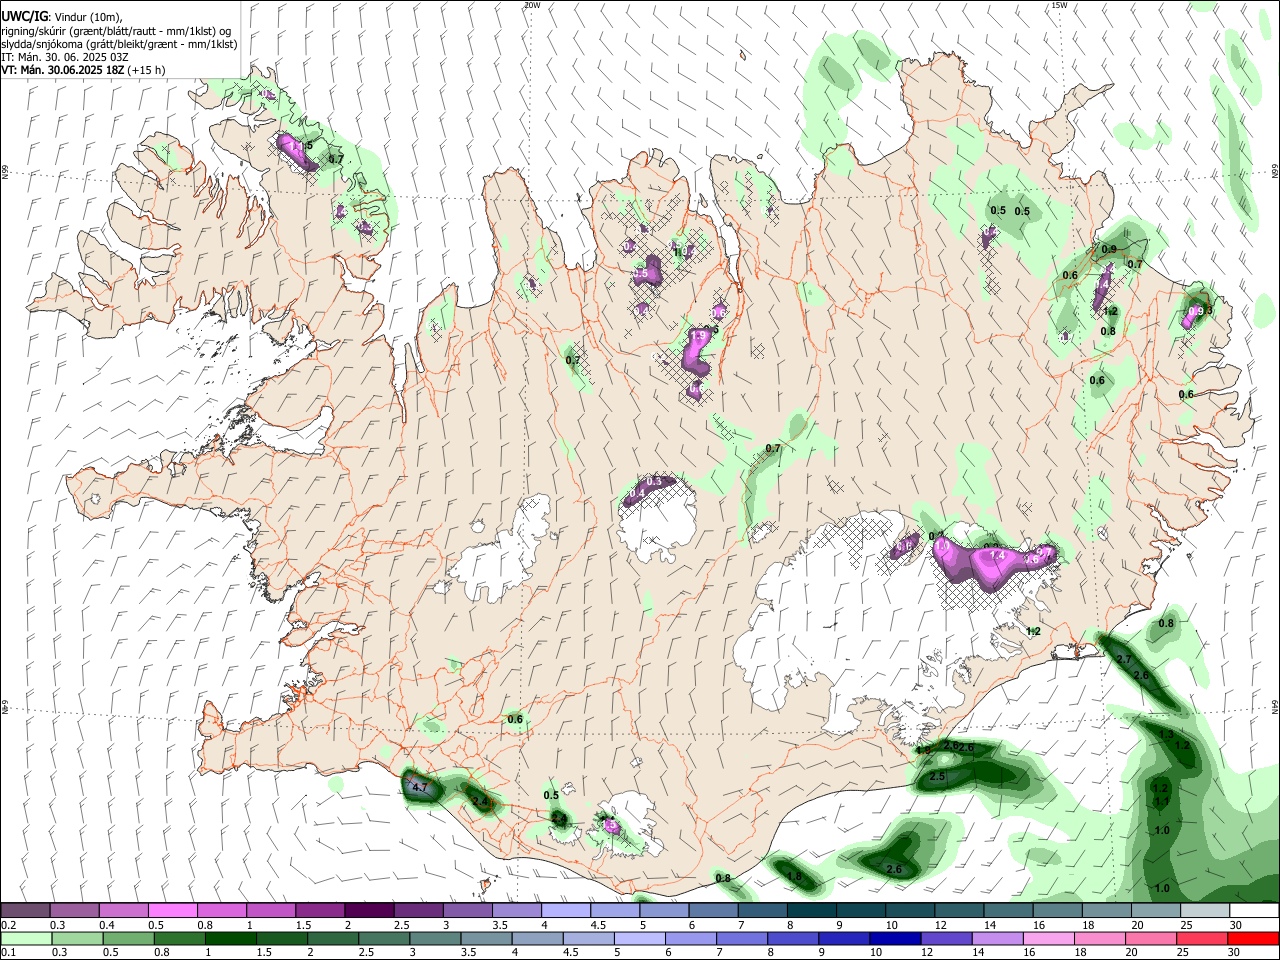Click the 15W longitude label at the top edge
1280x960 pixels.
[1059, 5]
